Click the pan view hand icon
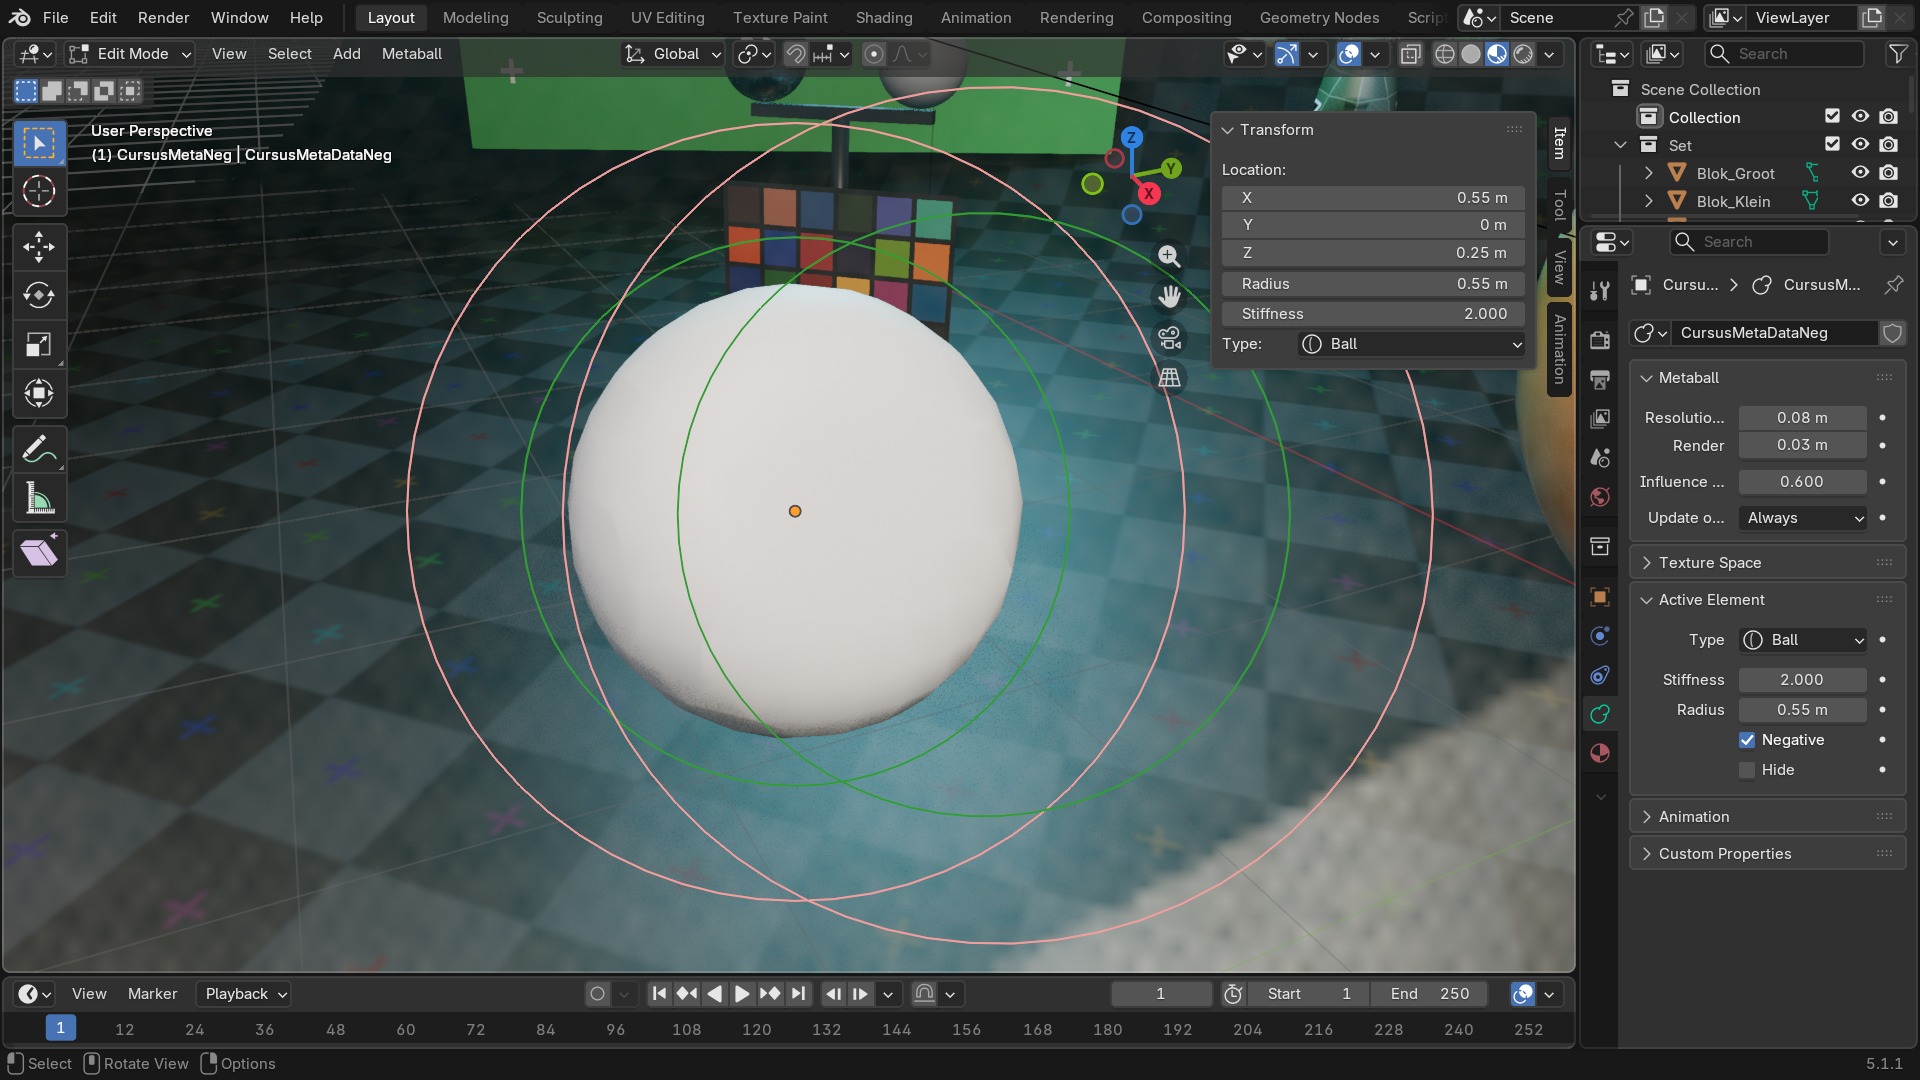Screen dimensions: 1920x1080 [1169, 297]
